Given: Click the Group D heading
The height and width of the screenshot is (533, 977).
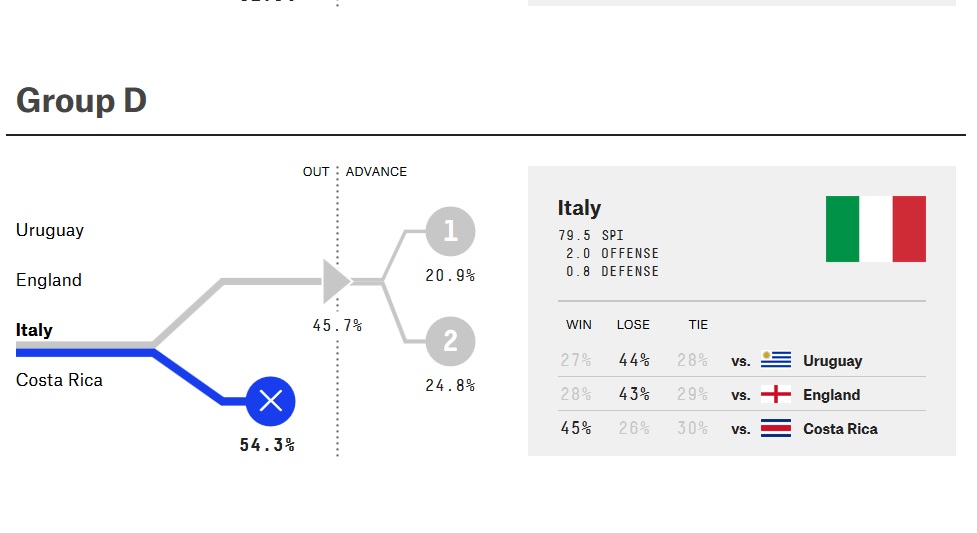Looking at the screenshot, I should tap(81, 101).
